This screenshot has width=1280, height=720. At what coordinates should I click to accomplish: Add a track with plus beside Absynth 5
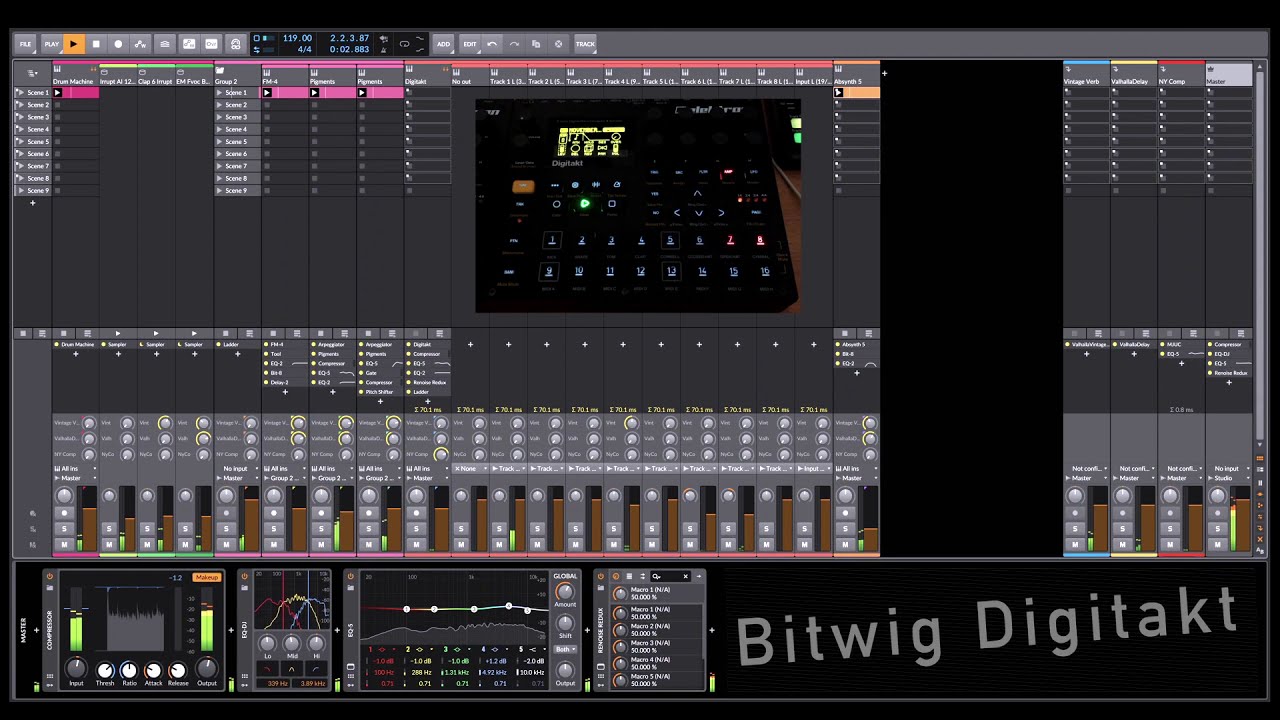(x=884, y=72)
